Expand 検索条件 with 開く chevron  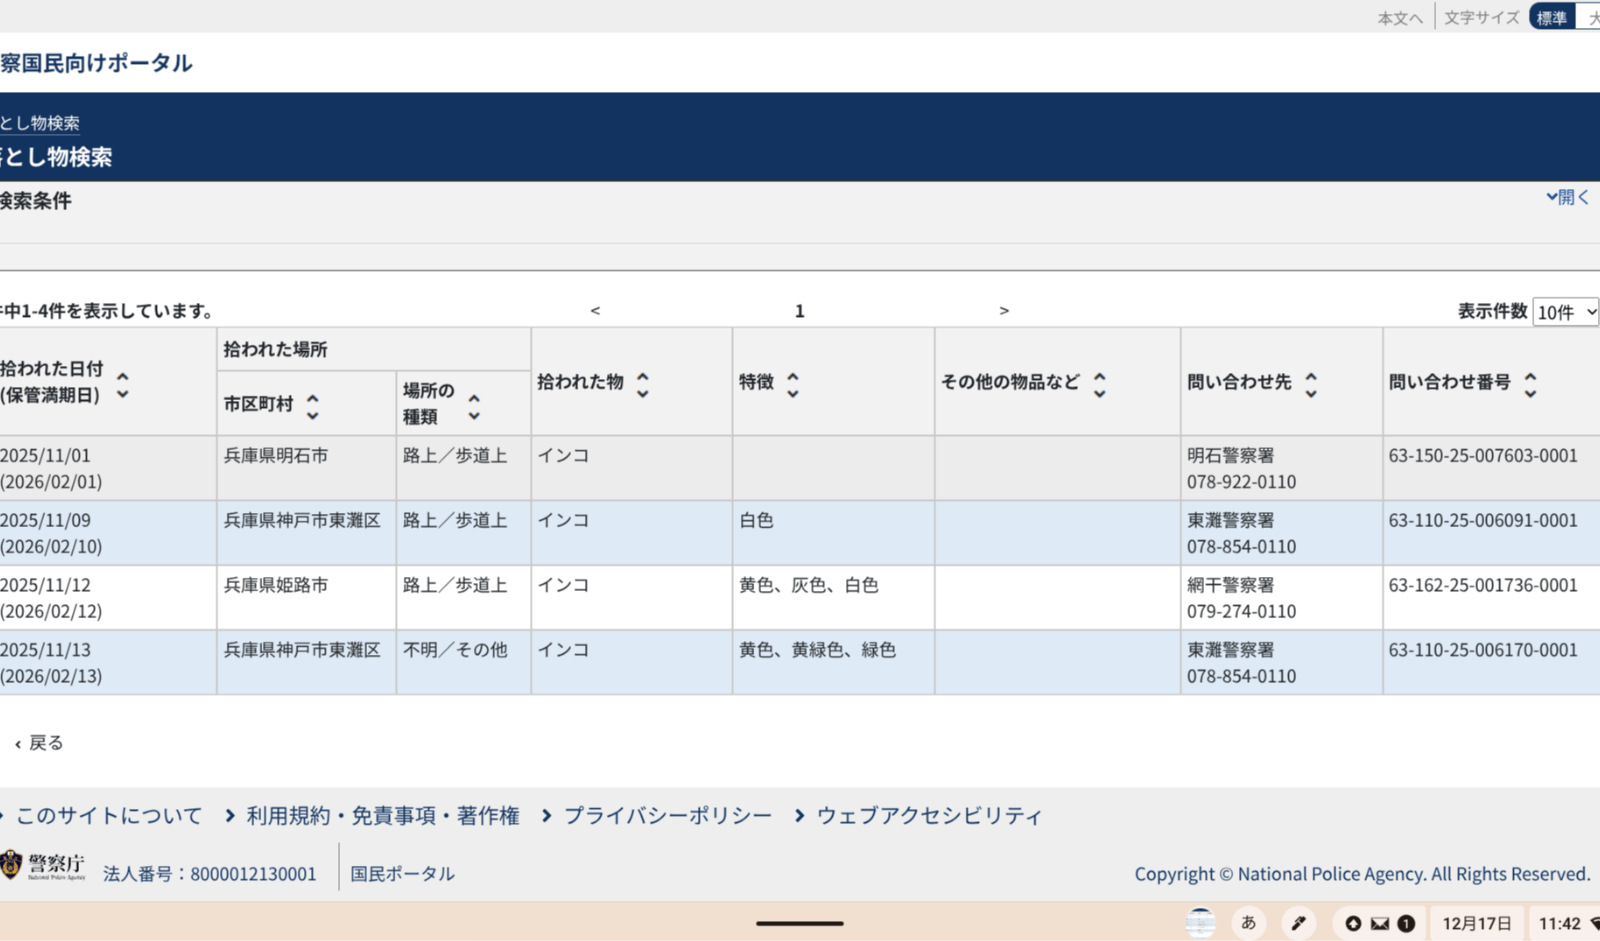pyautogui.click(x=1567, y=197)
